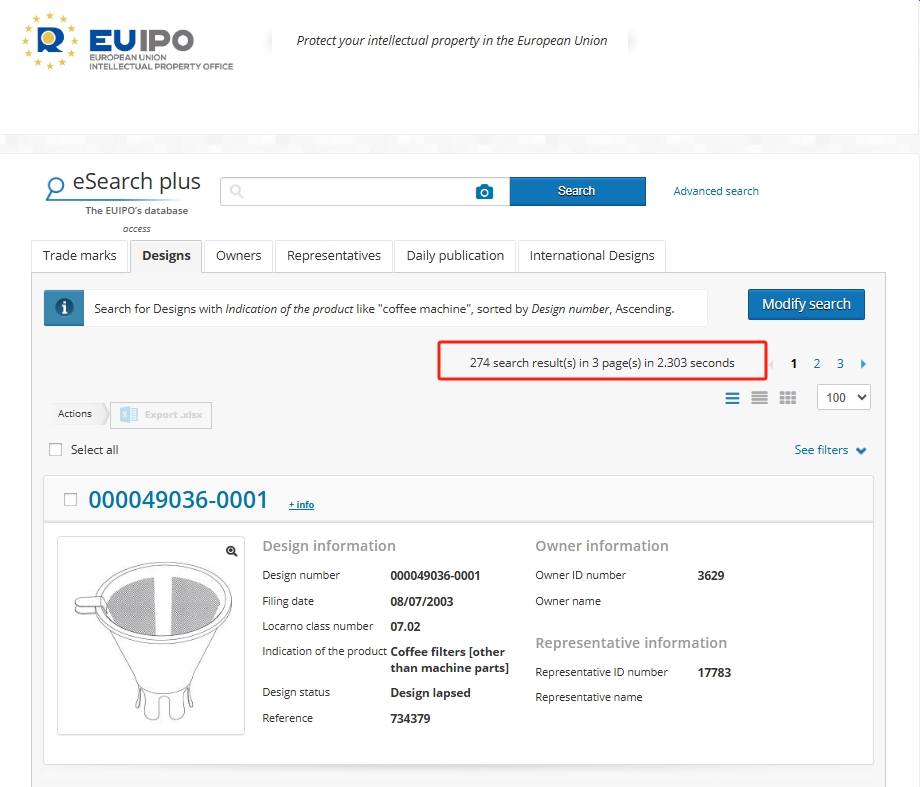Image resolution: width=920 pixels, height=787 pixels.
Task: Click the Owner ID number 3629
Action: pyautogui.click(x=711, y=576)
